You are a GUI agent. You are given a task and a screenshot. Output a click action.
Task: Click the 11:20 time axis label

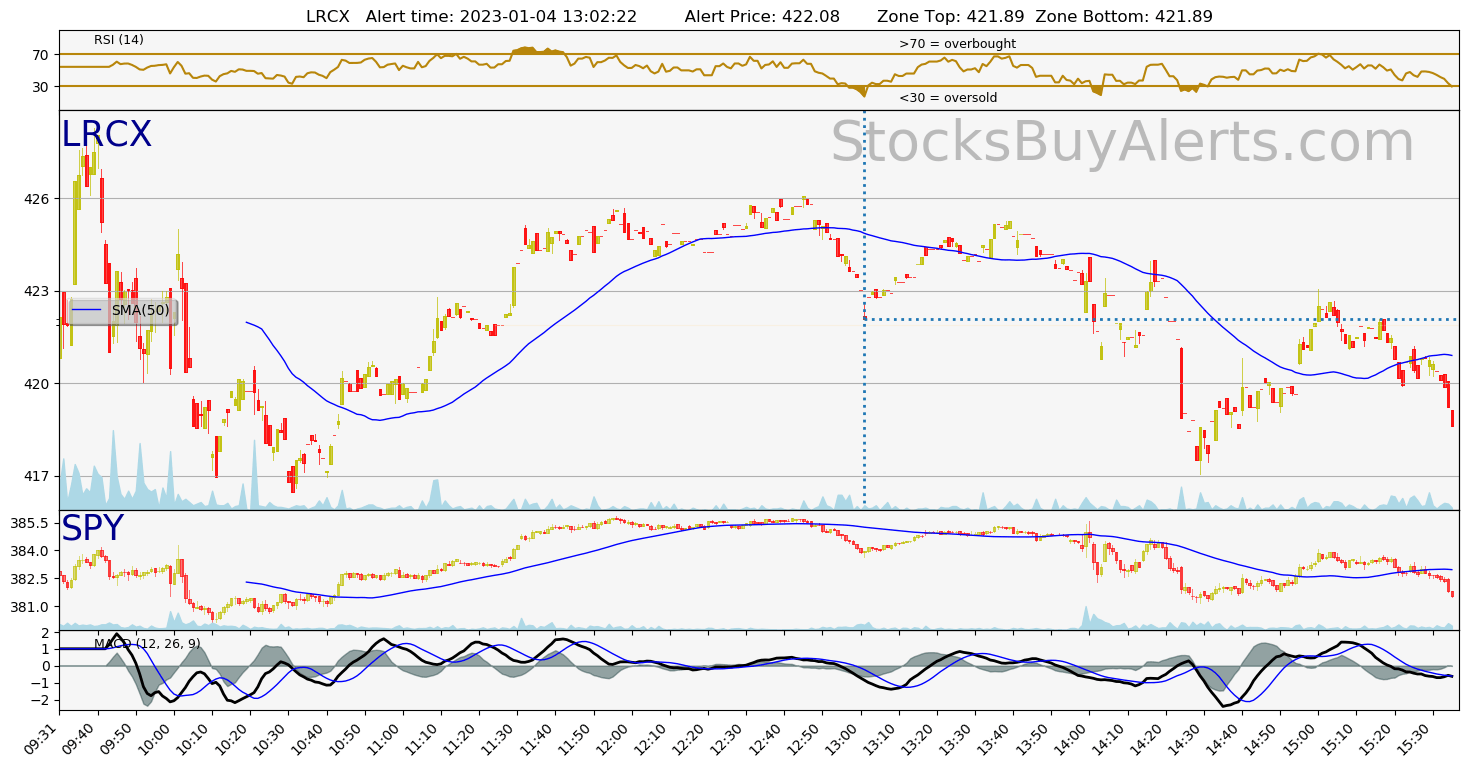point(459,738)
